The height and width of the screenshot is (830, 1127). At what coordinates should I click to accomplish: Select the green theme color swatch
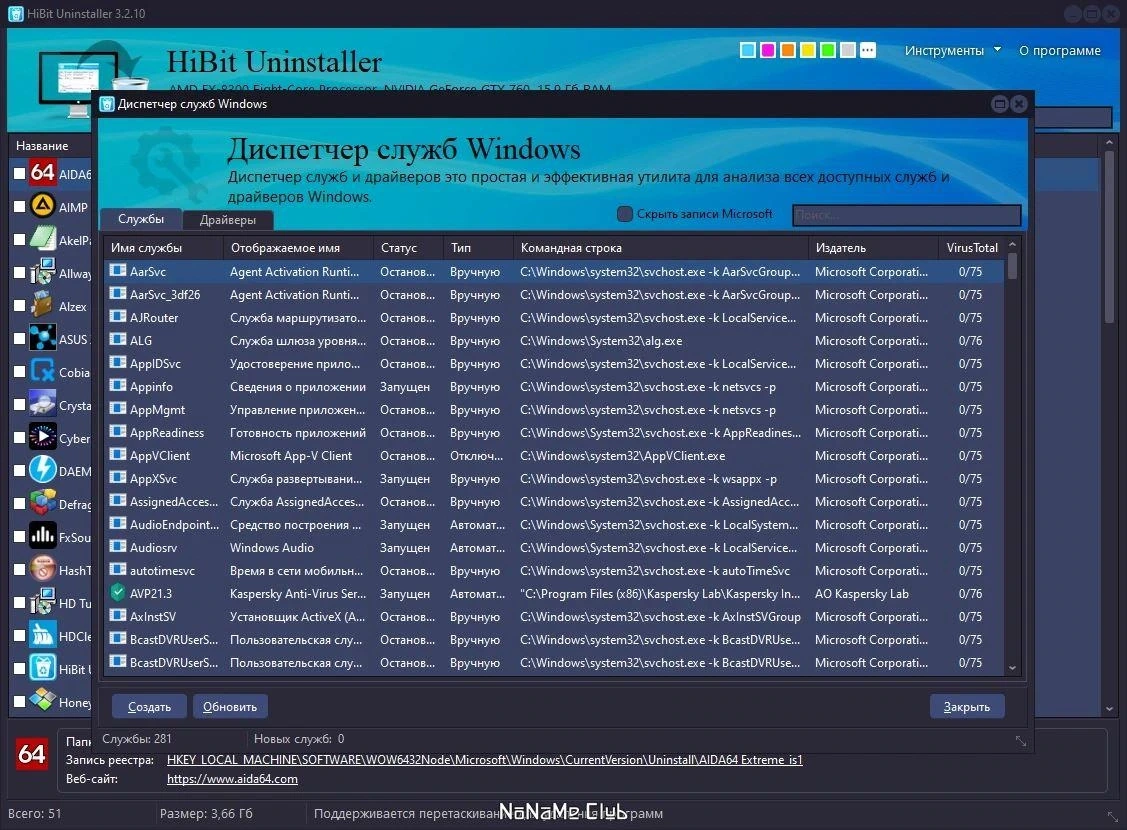tap(828, 50)
